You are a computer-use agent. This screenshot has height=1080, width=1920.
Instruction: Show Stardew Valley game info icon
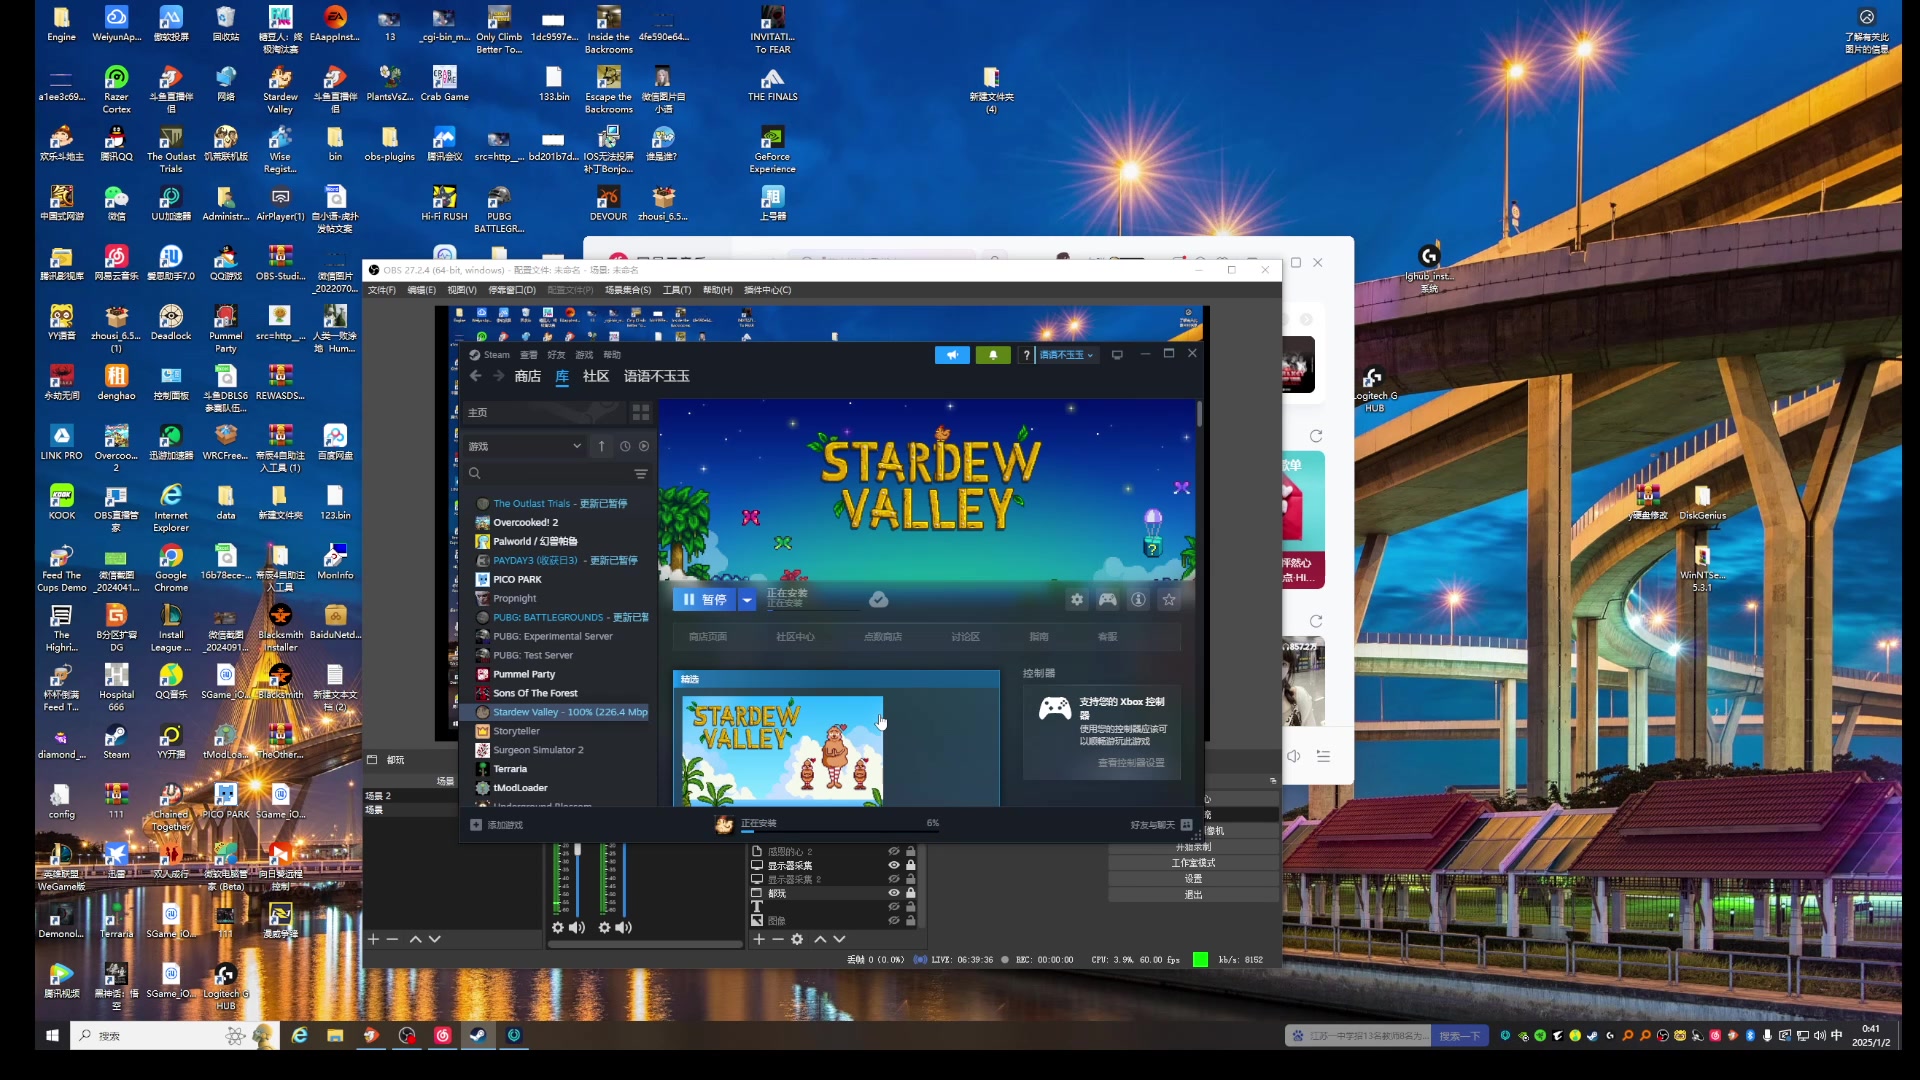pos(1138,600)
